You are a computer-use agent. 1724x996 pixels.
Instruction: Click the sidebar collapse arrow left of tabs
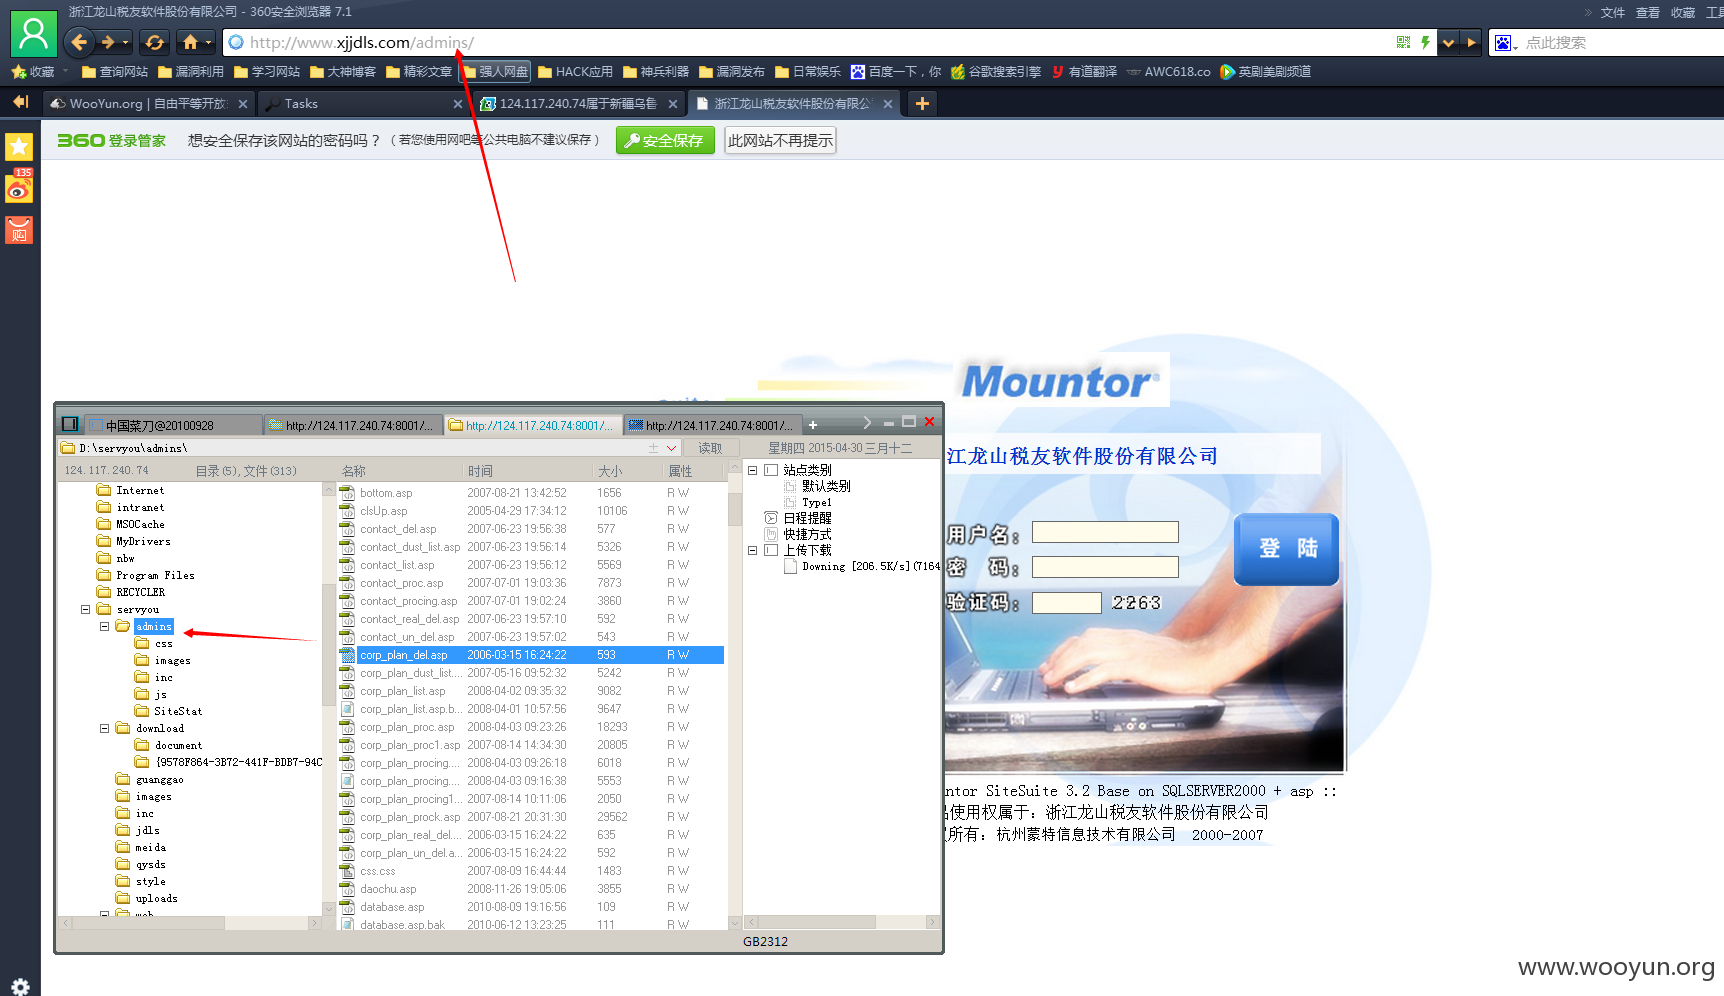[20, 102]
